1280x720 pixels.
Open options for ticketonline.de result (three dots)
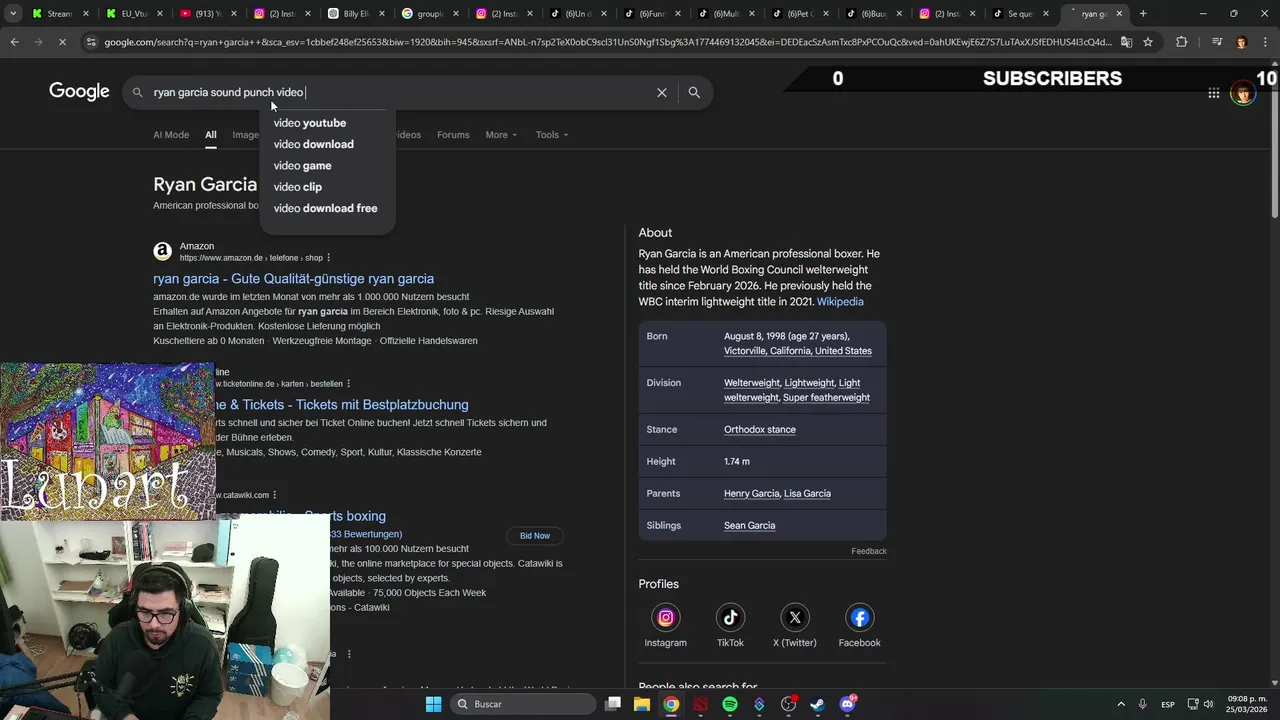click(x=348, y=384)
